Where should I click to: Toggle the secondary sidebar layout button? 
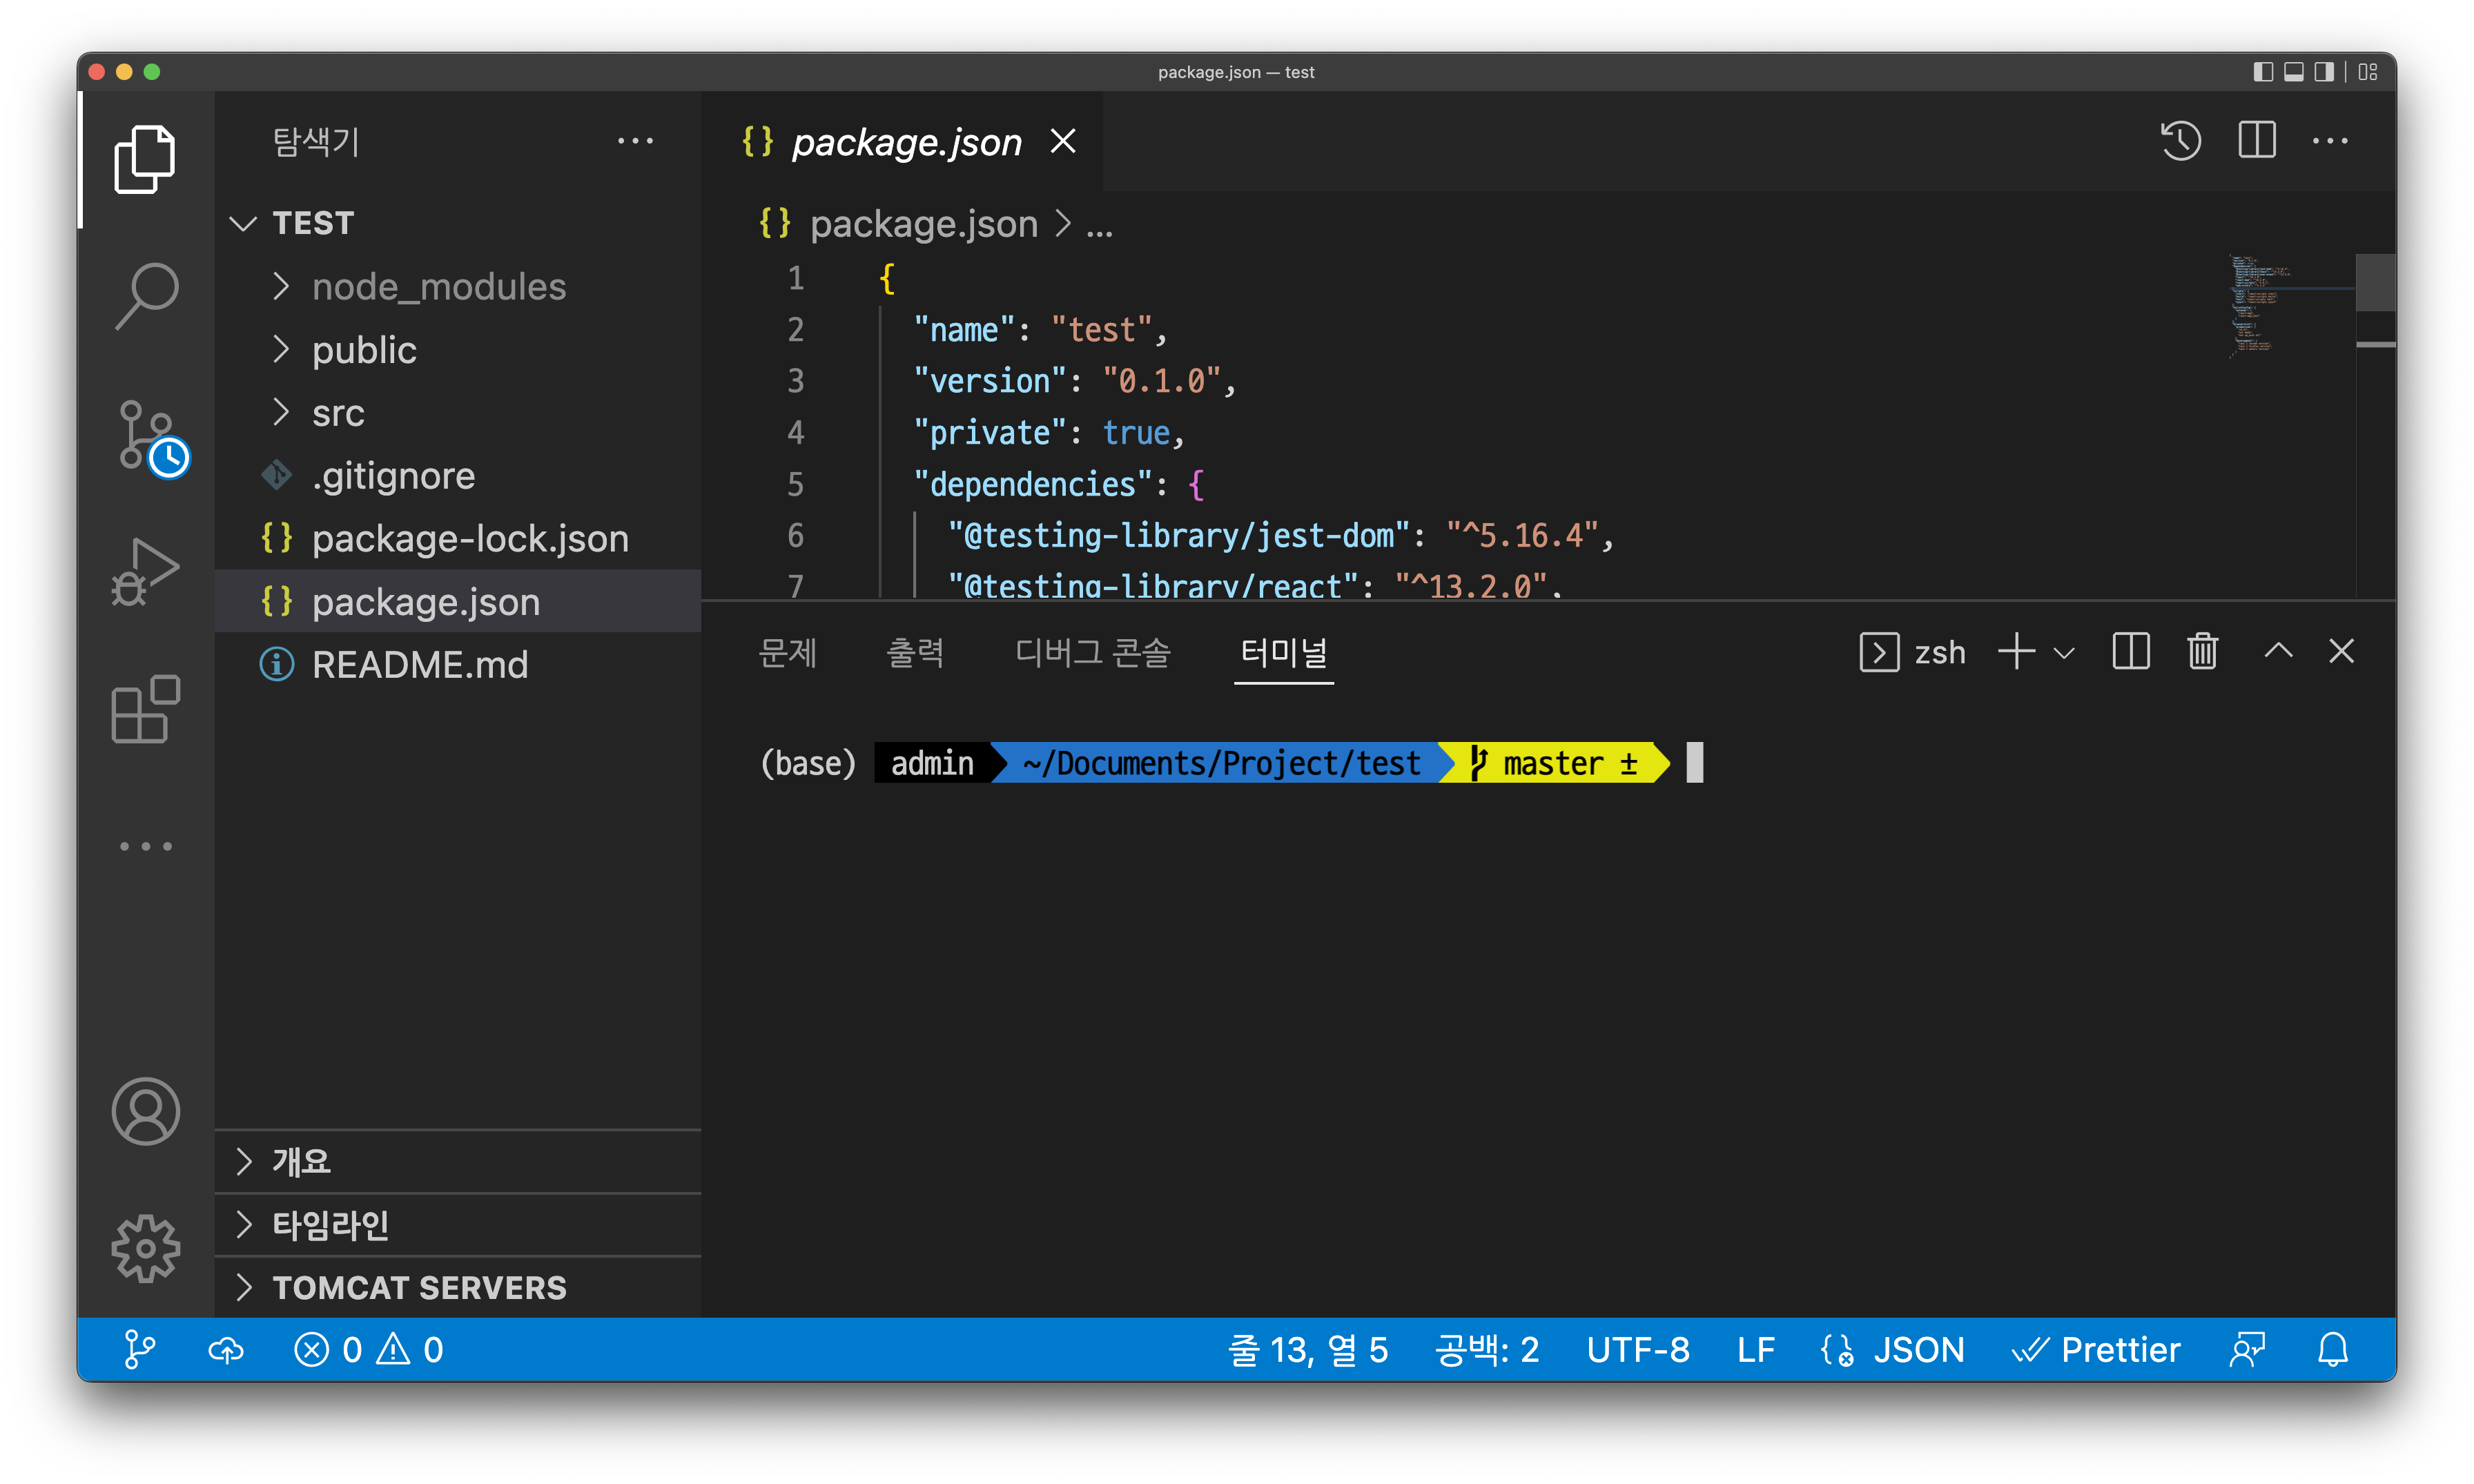click(x=2324, y=72)
